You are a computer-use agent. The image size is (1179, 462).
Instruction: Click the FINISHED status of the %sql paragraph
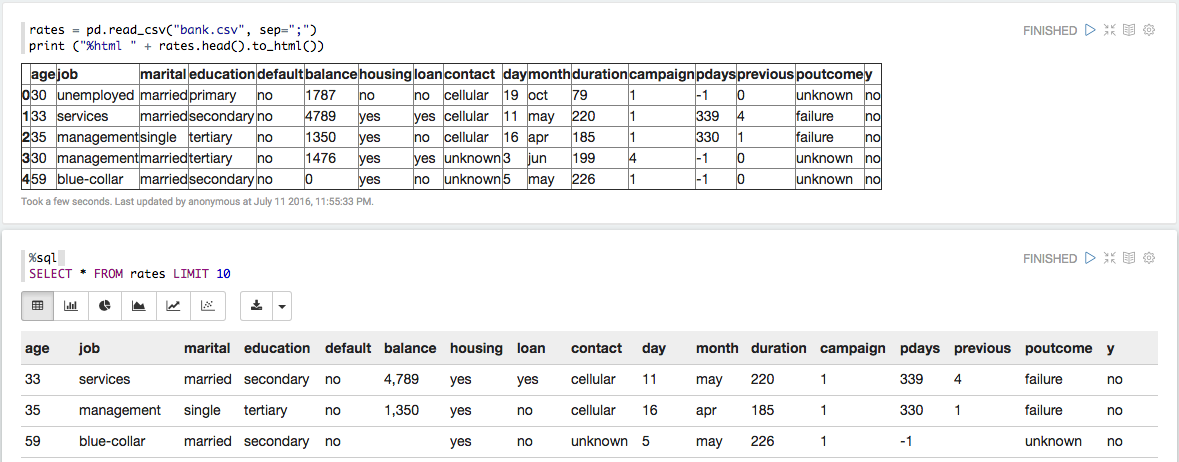point(1050,259)
